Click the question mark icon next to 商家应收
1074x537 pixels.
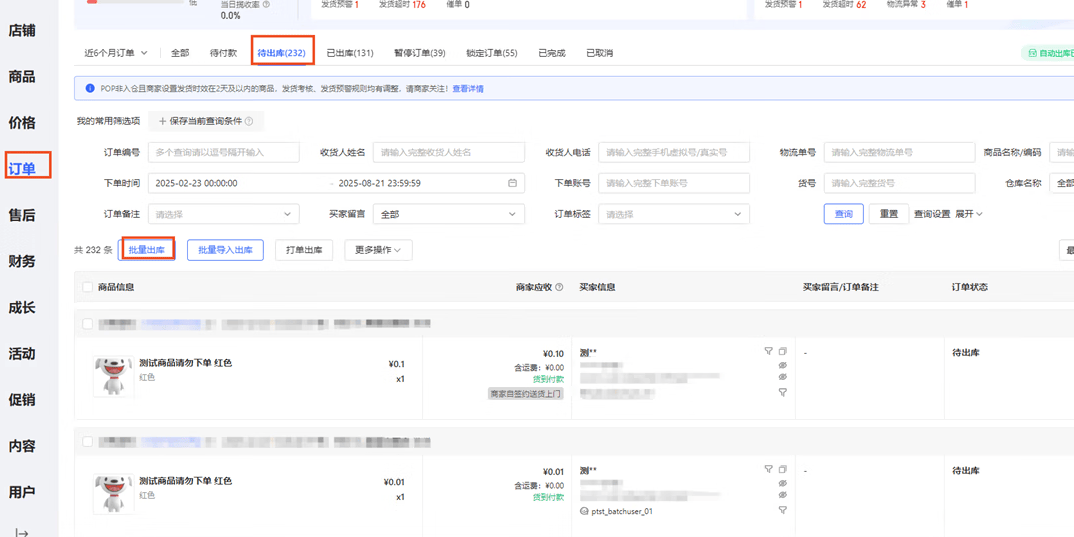pos(559,287)
